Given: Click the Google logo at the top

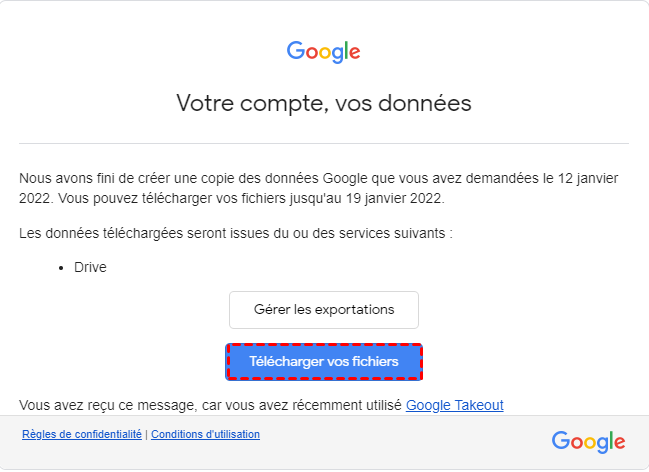Looking at the screenshot, I should 323,51.
